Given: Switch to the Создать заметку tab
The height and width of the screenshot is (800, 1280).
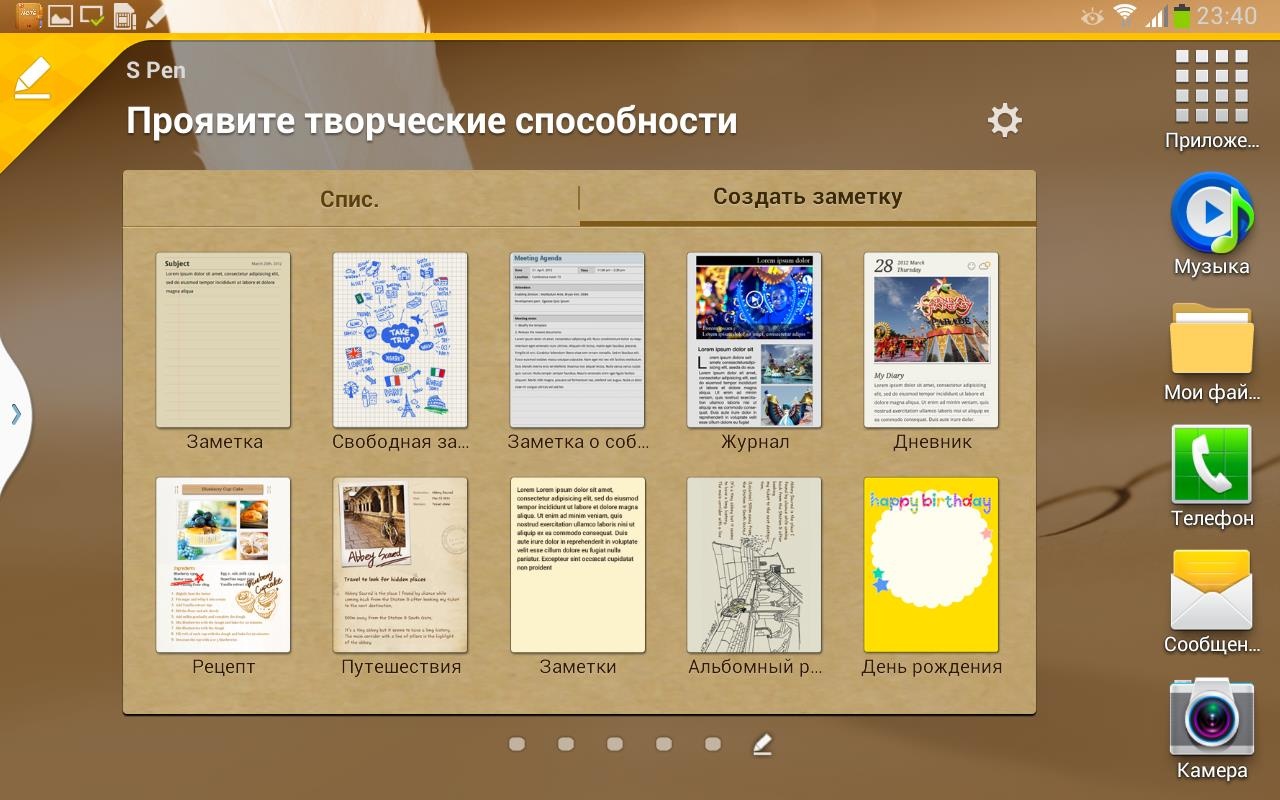Looking at the screenshot, I should click(x=807, y=197).
